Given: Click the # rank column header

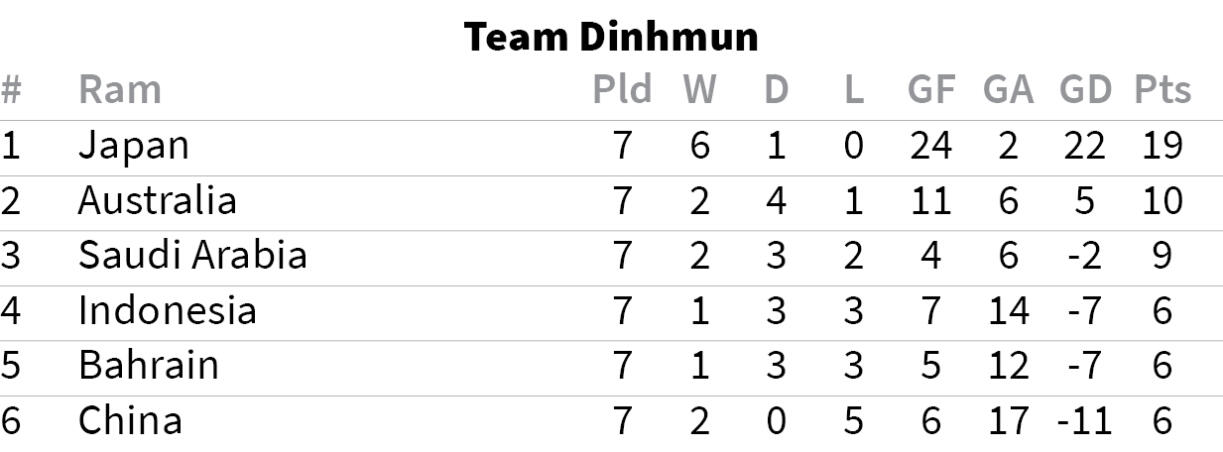Looking at the screenshot, I should (11, 90).
